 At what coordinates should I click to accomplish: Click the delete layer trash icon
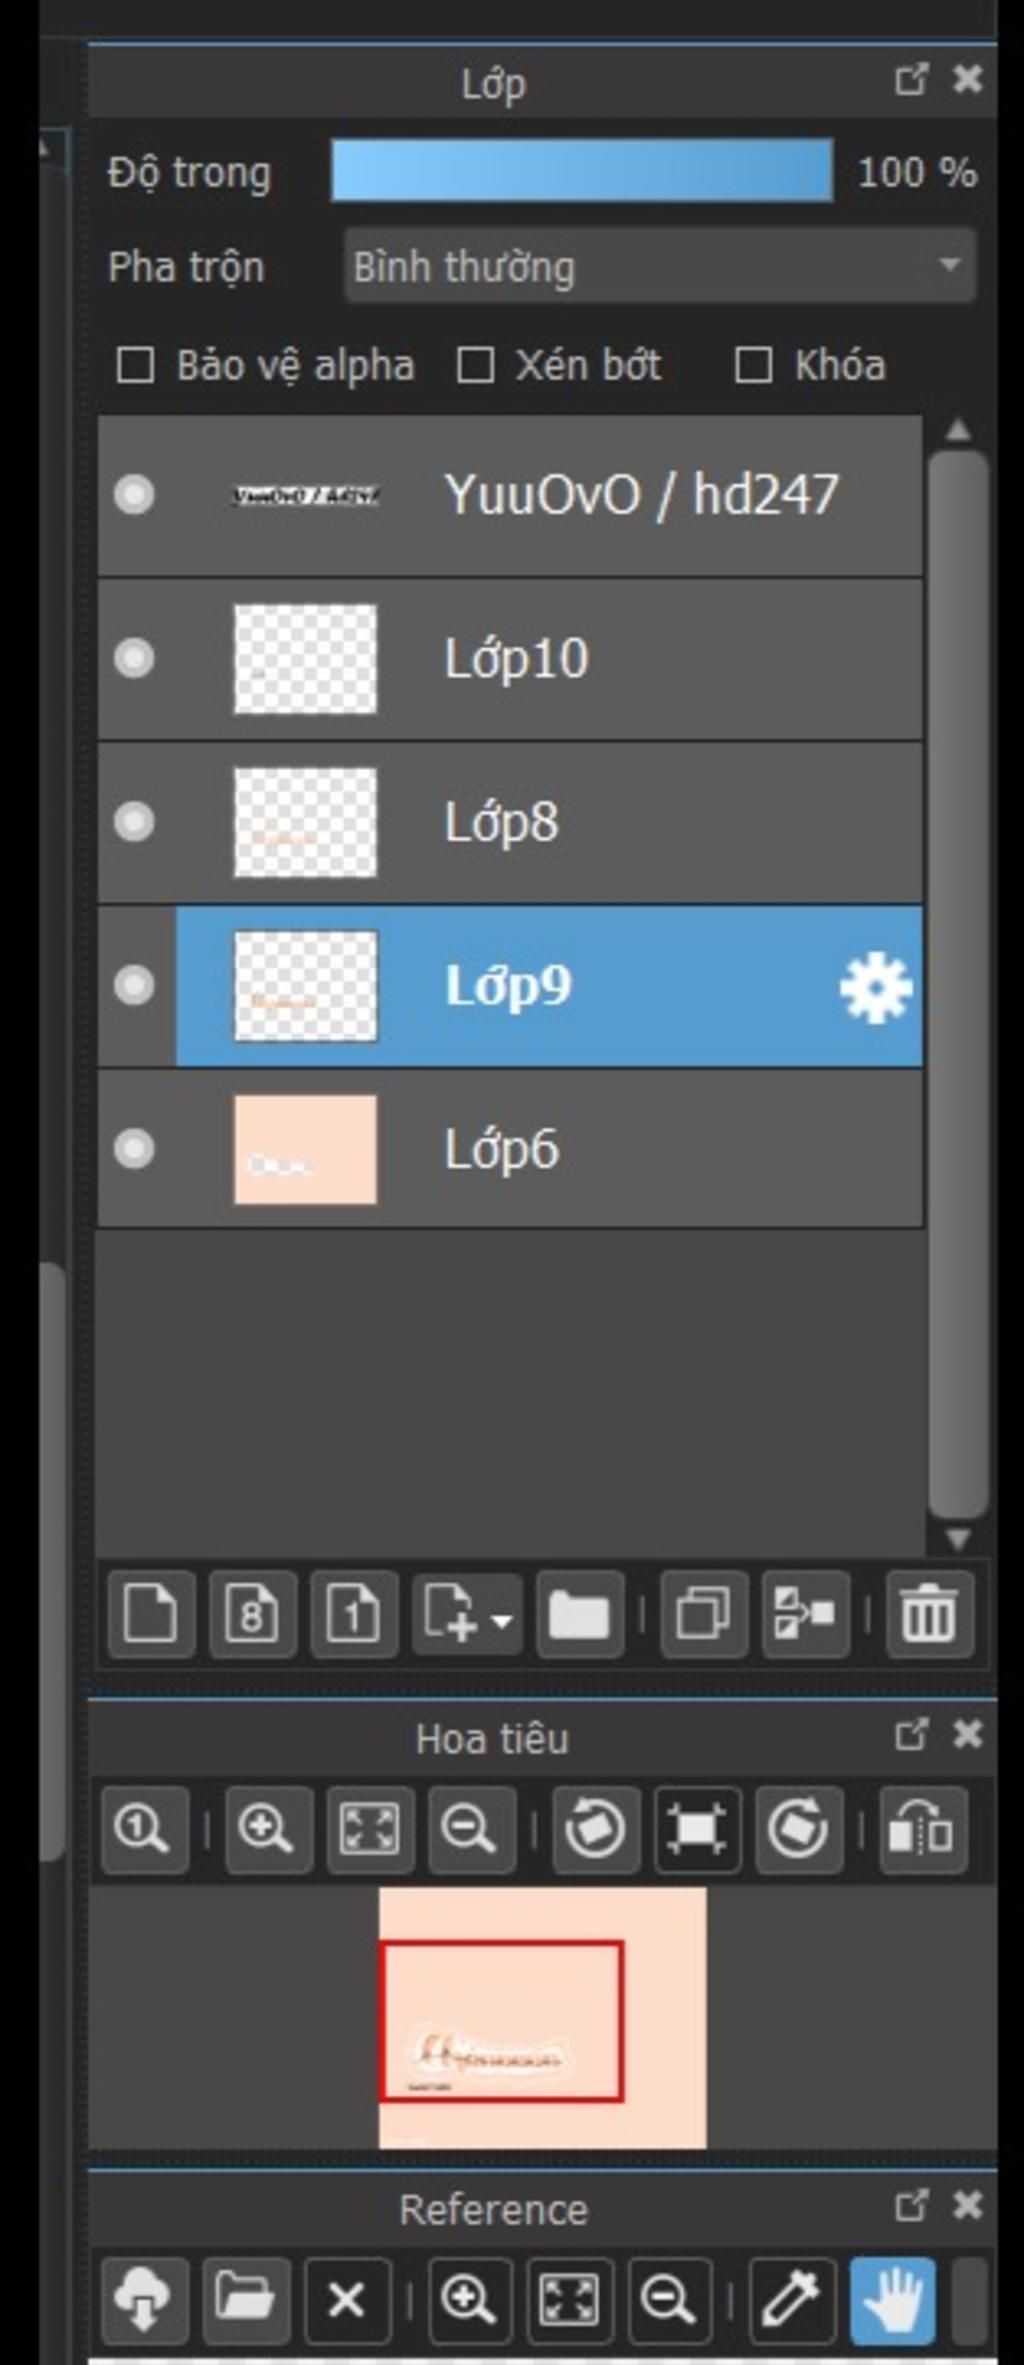coord(929,1614)
